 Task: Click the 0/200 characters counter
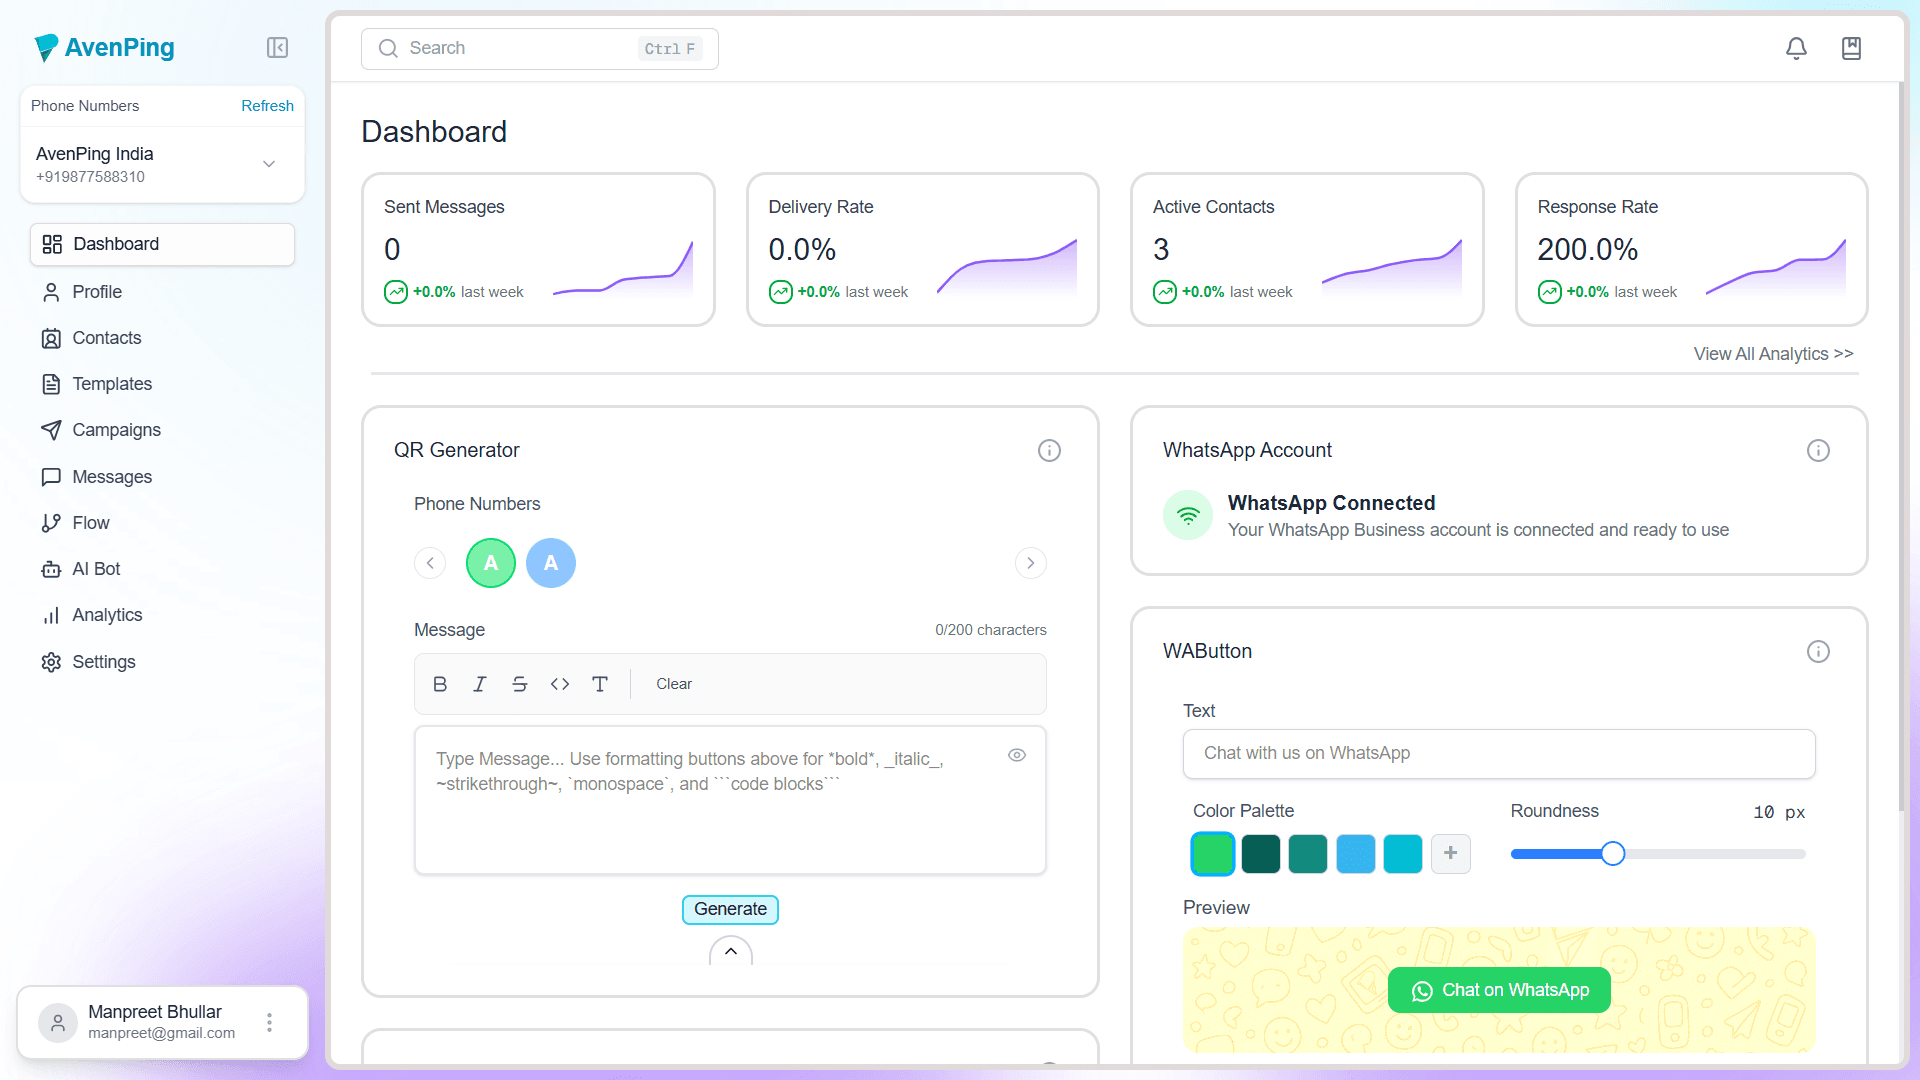(991, 630)
